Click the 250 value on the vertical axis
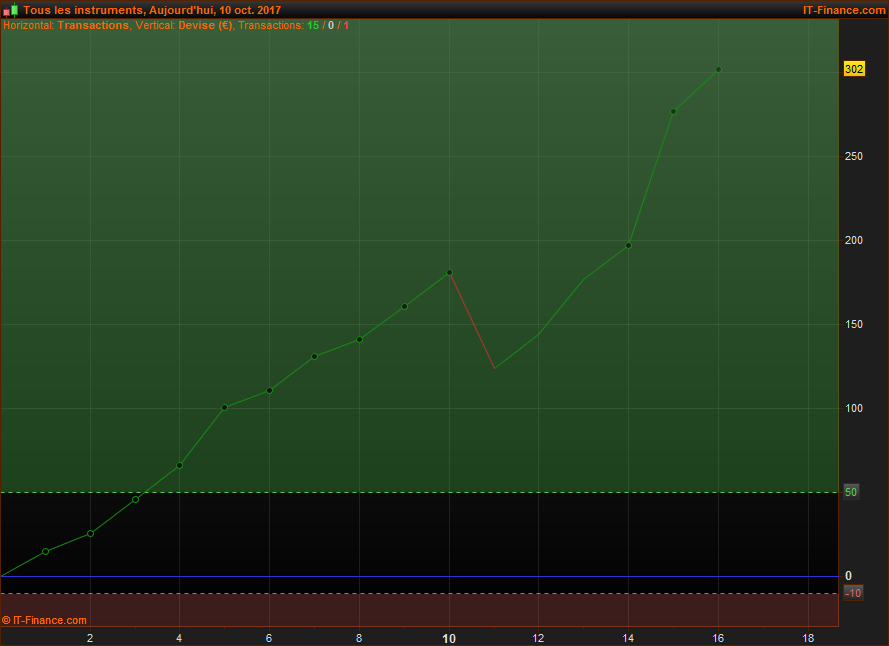Screen dimensions: 889x646 [x=853, y=156]
